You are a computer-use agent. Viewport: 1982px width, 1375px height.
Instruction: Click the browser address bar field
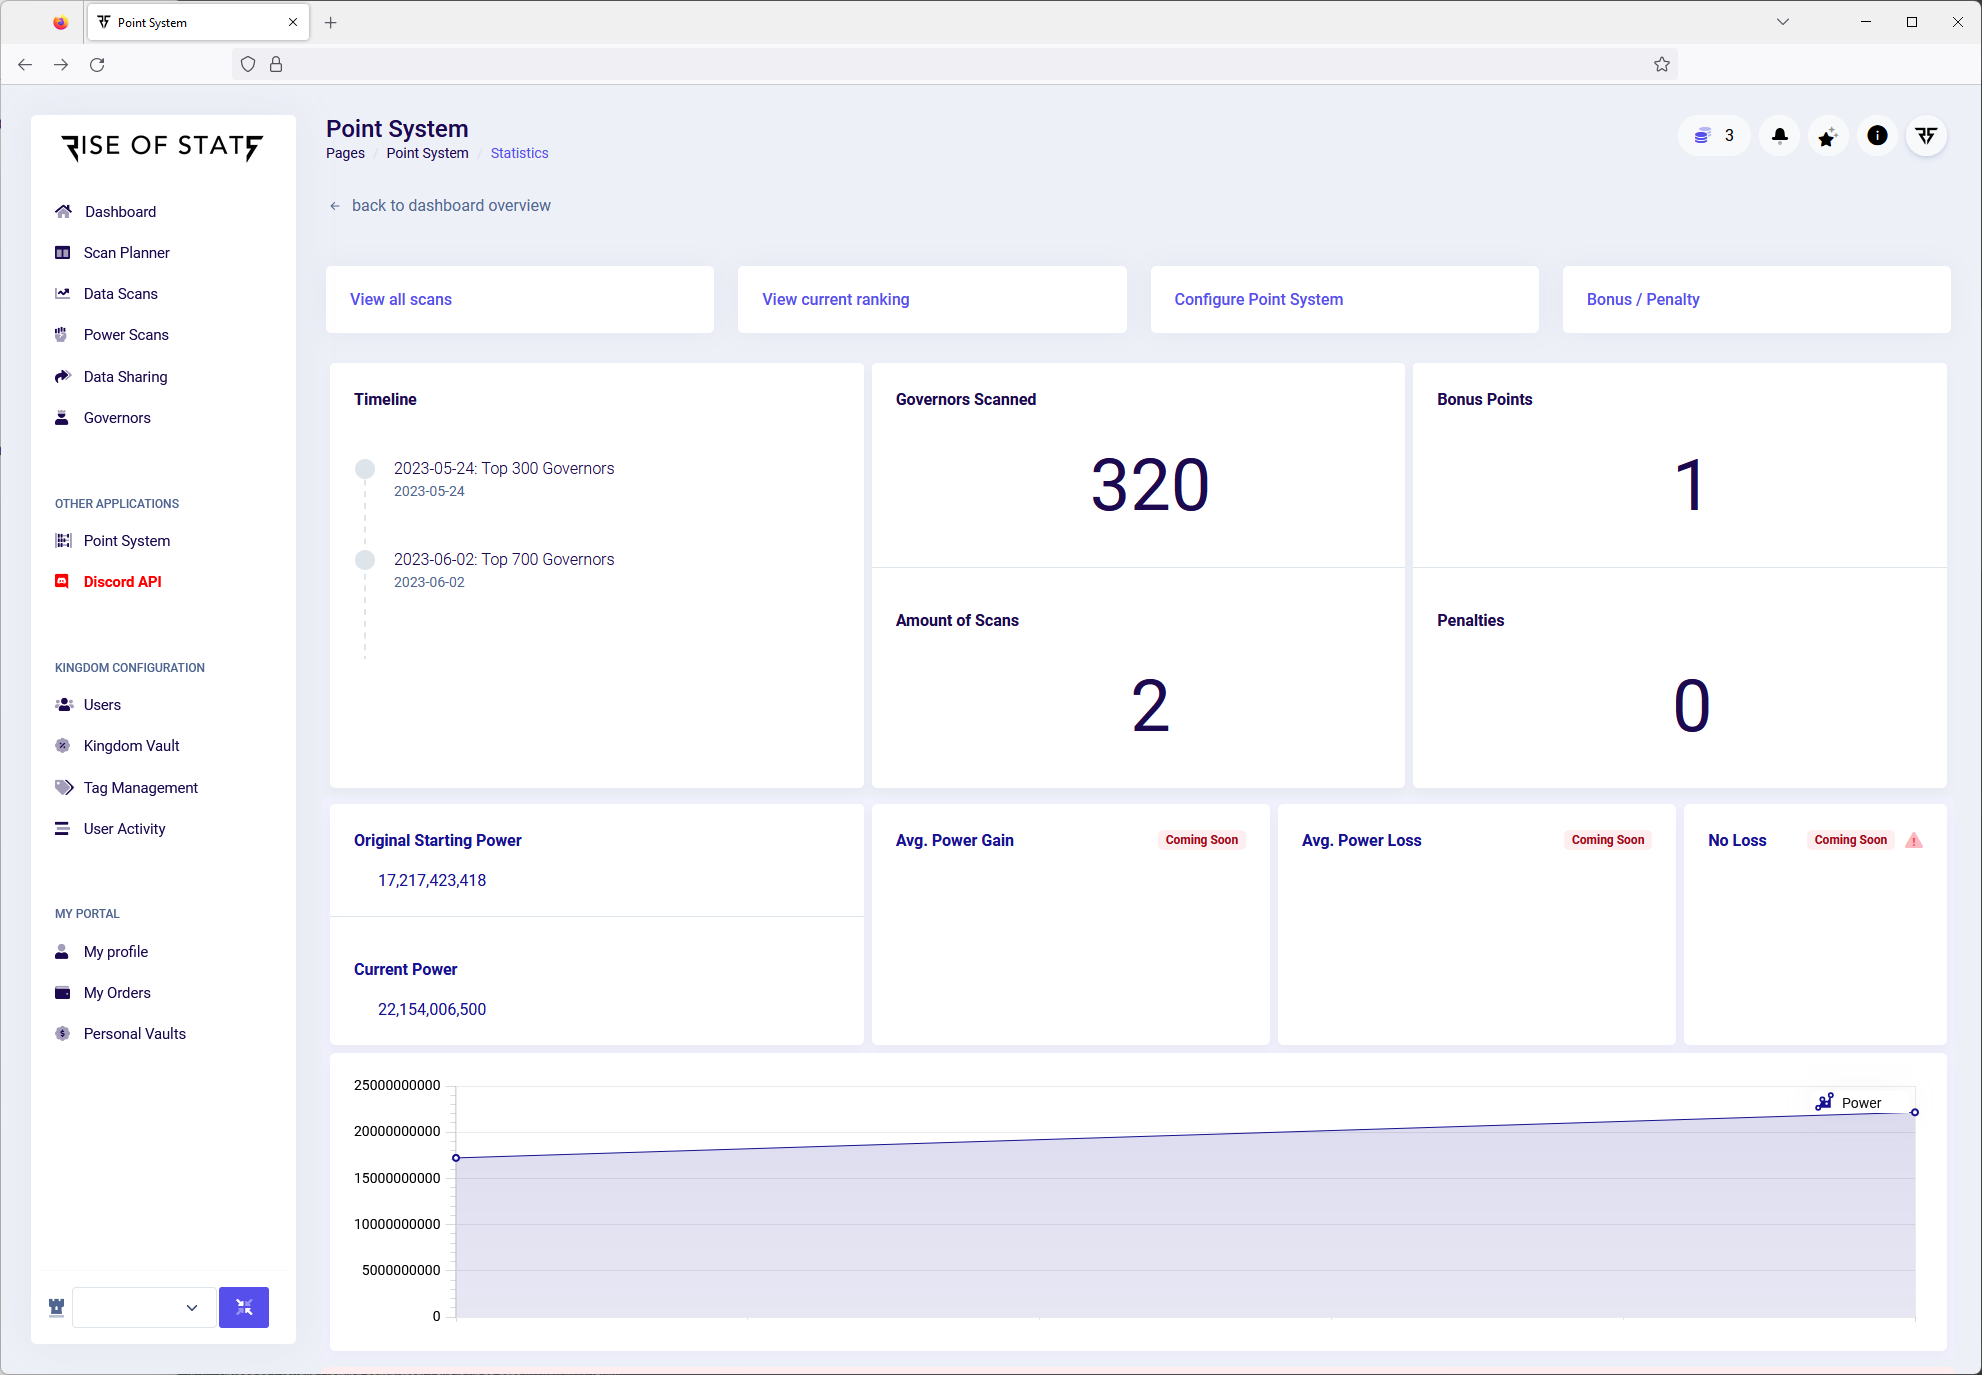click(x=960, y=64)
